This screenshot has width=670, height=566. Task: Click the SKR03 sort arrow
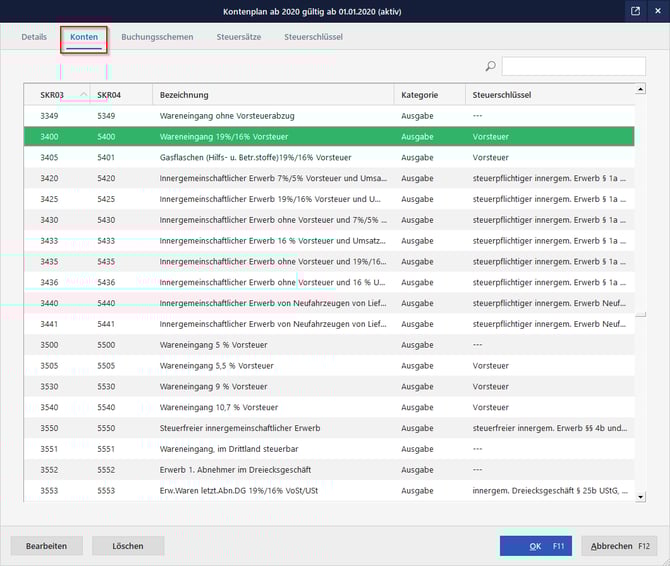tap(84, 94)
